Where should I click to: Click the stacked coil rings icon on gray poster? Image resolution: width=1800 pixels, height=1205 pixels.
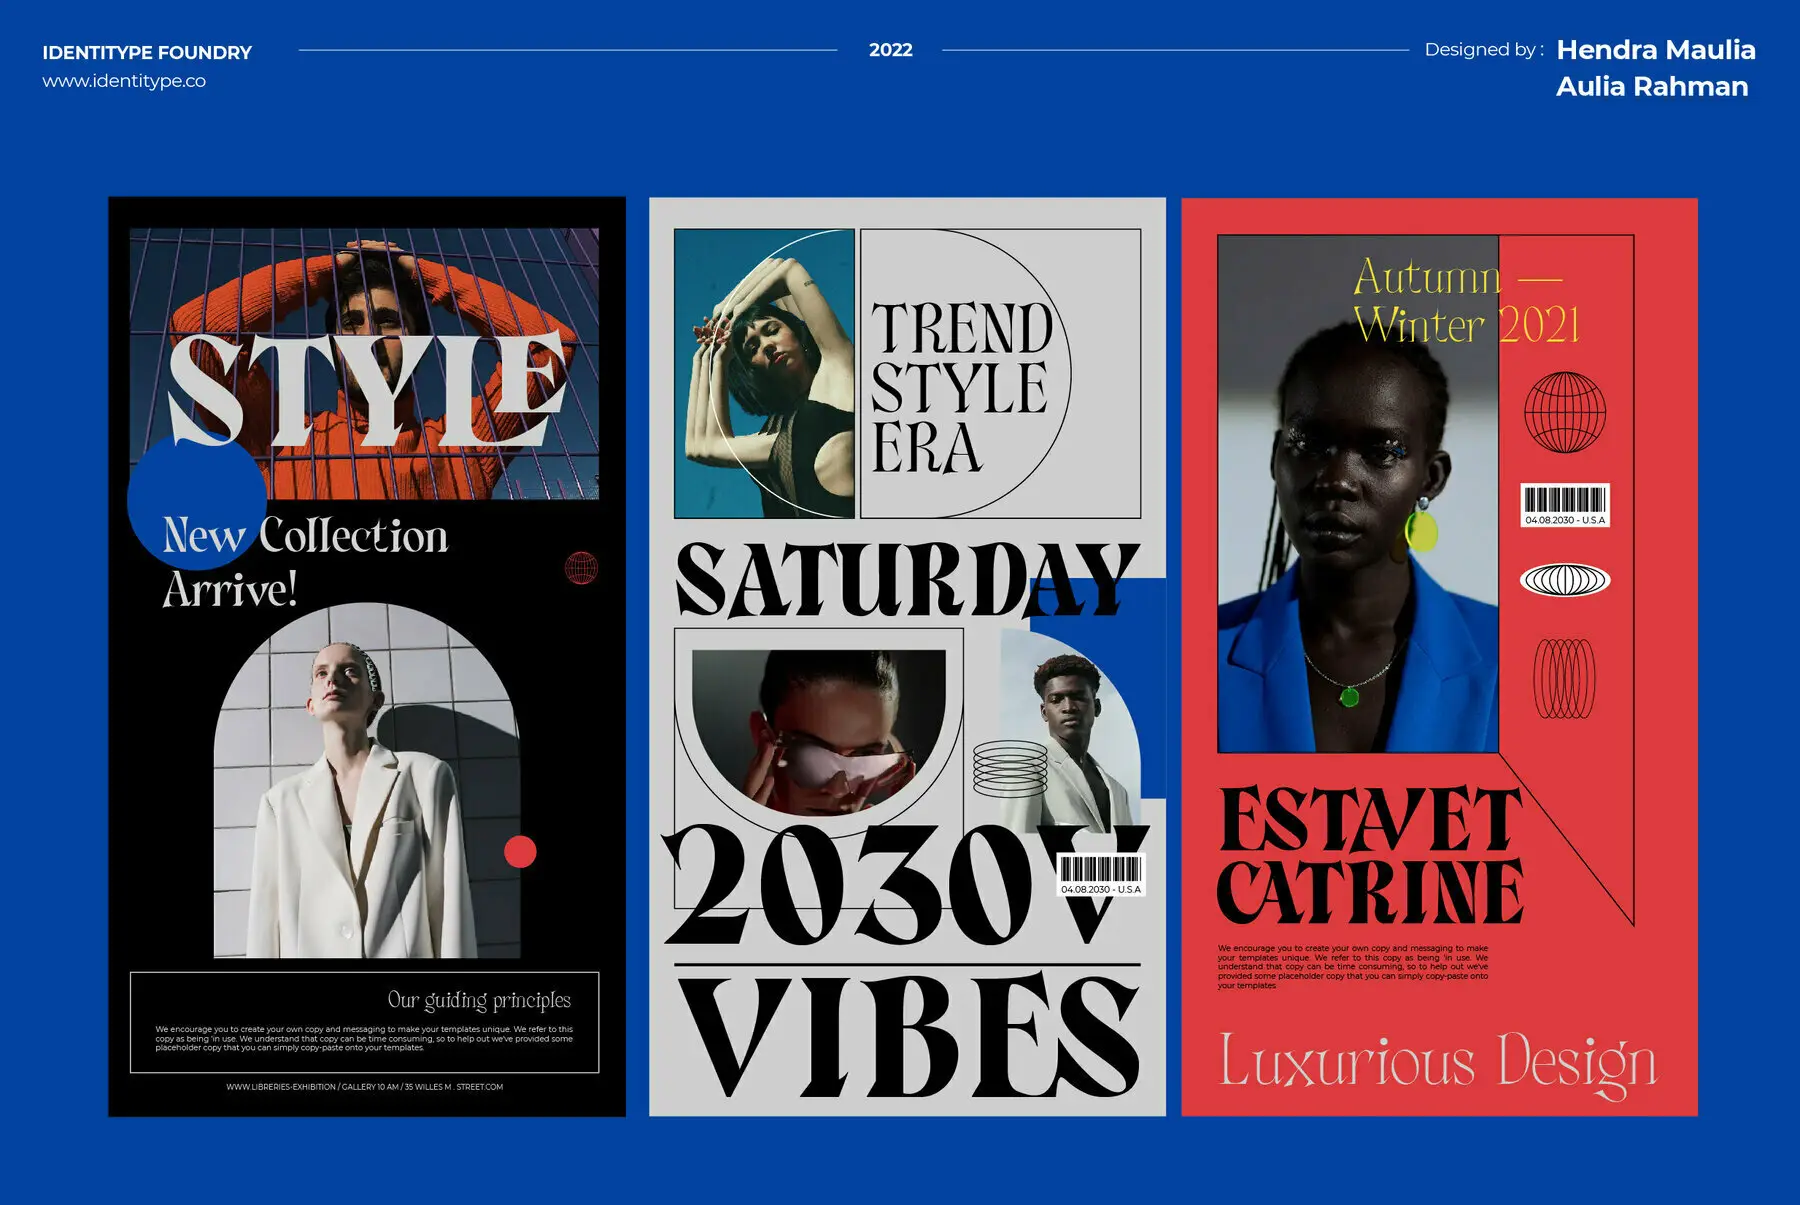1010,768
